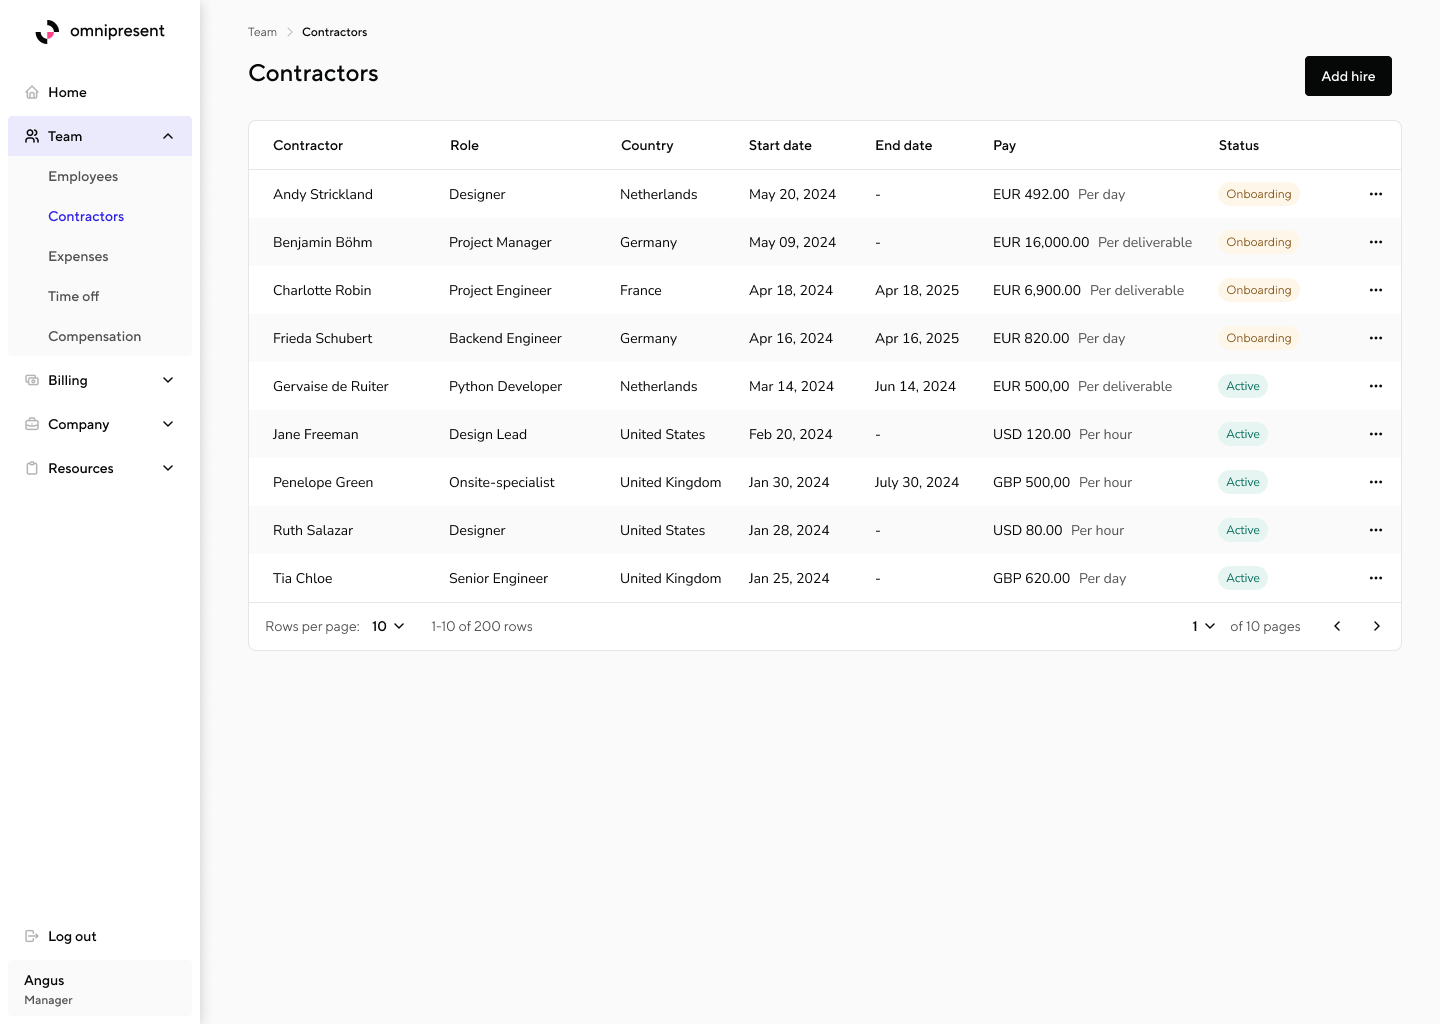Click the Team people icon
This screenshot has width=1440, height=1024.
pyautogui.click(x=32, y=136)
